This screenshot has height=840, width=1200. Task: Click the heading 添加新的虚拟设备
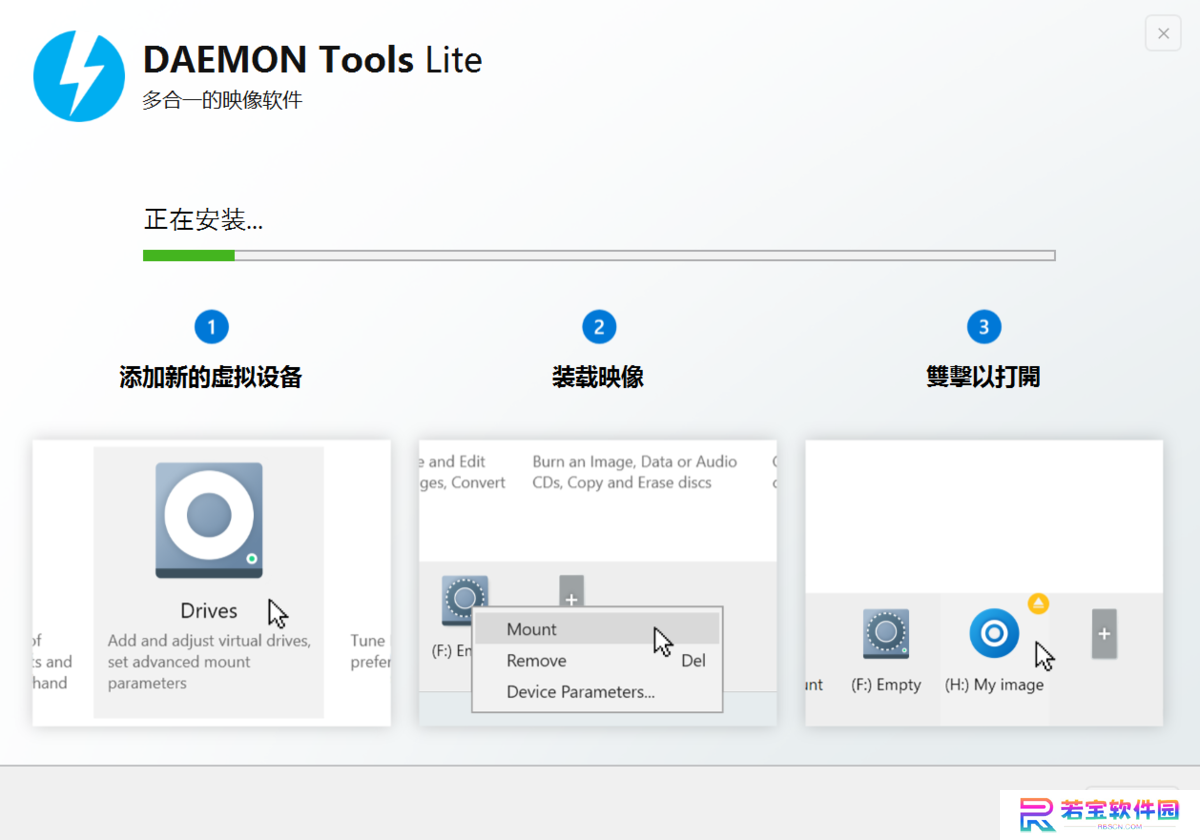[x=211, y=377]
